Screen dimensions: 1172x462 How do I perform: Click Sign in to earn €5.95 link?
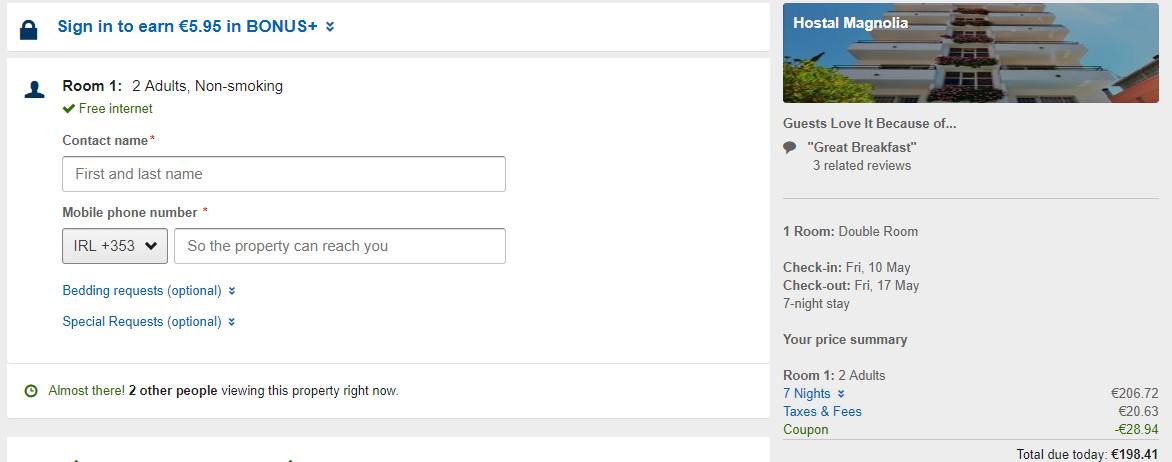click(x=188, y=27)
